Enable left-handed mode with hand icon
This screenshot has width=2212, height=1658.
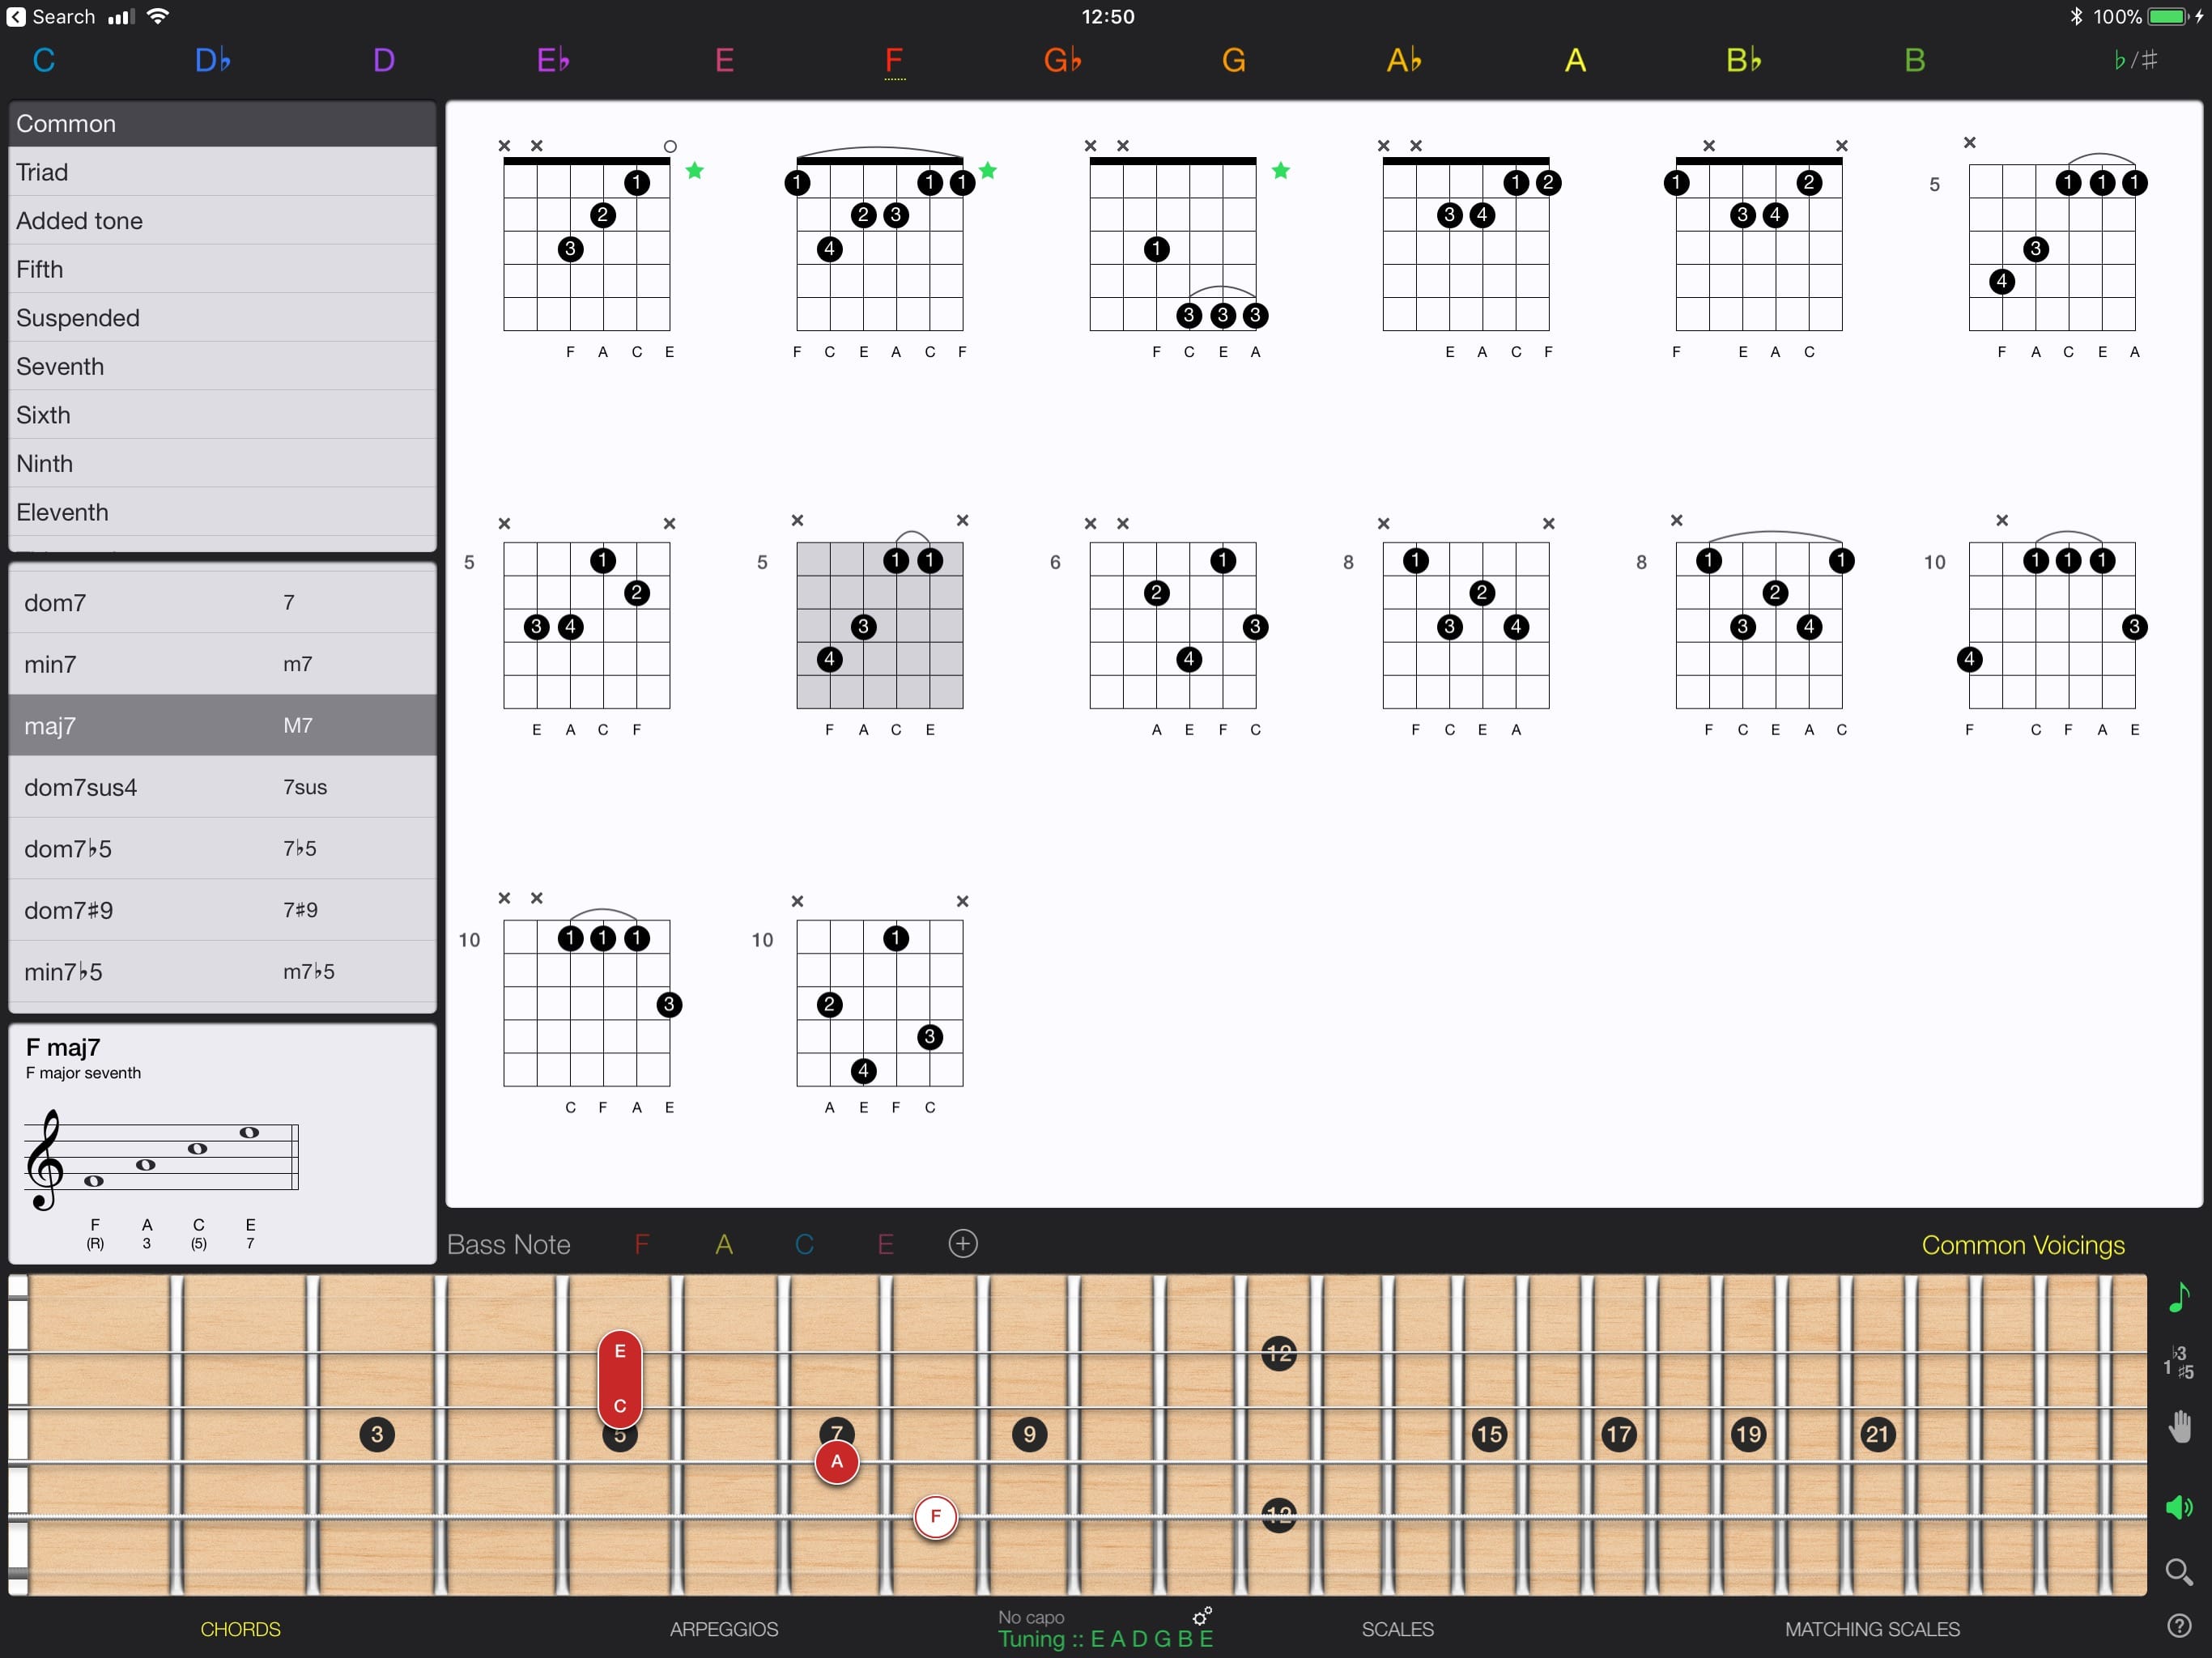[2180, 1426]
